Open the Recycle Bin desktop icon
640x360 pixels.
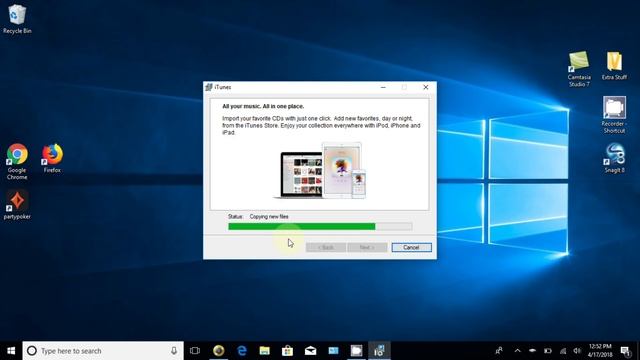17,18
